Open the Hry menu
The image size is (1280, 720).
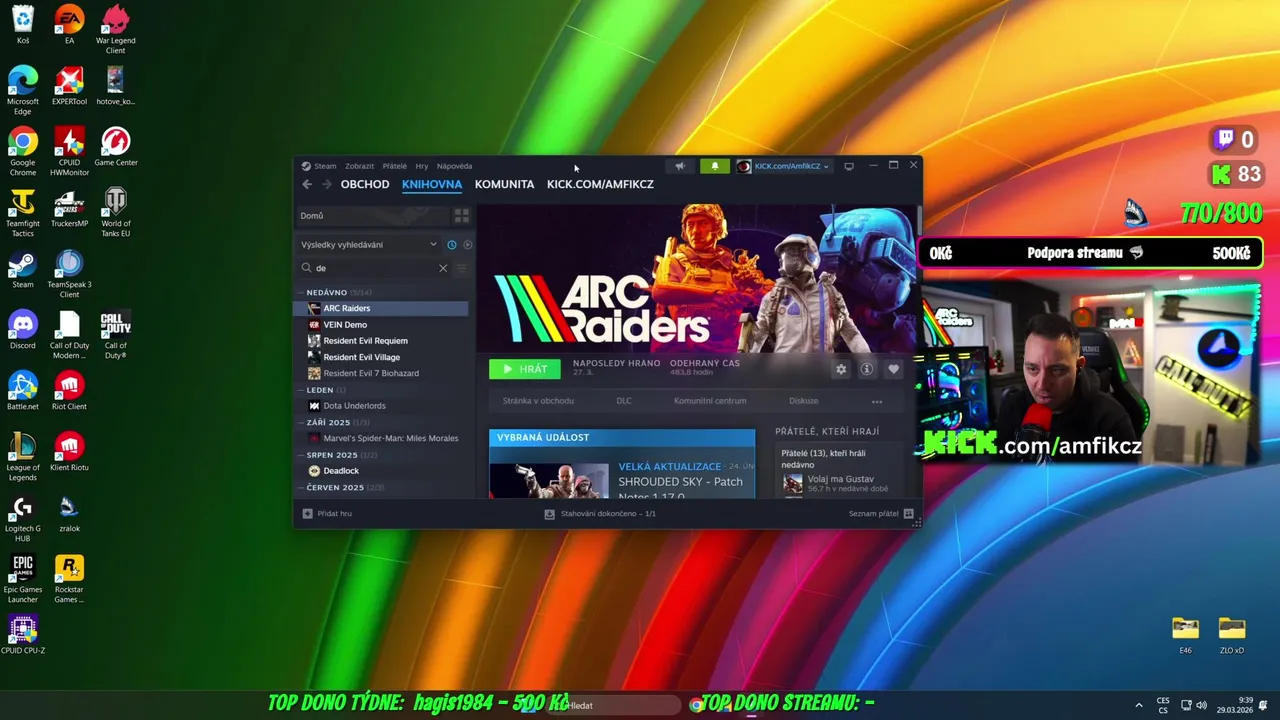tap(422, 166)
